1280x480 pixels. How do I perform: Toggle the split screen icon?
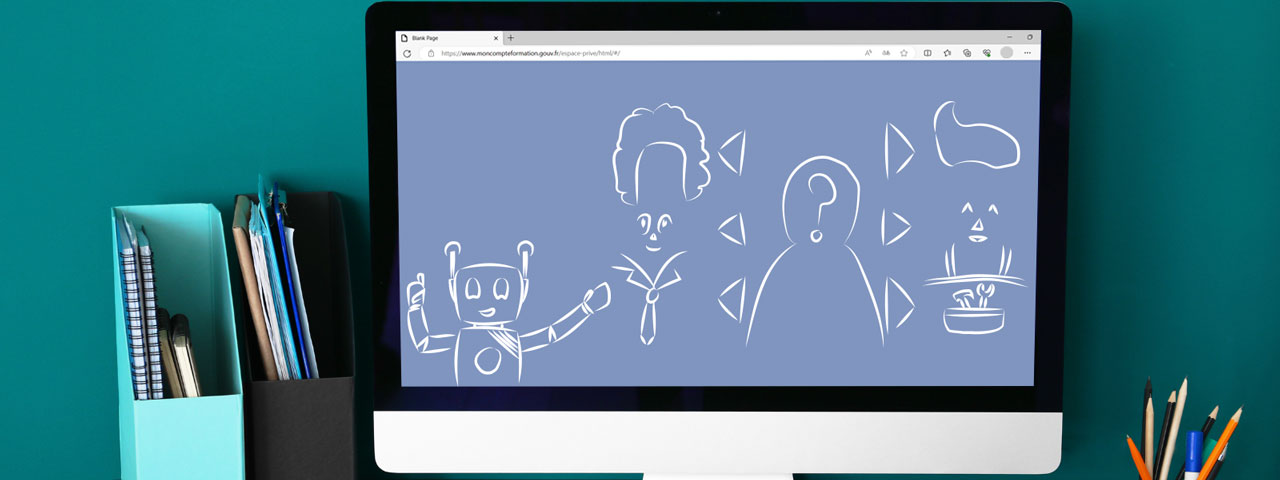pos(928,53)
